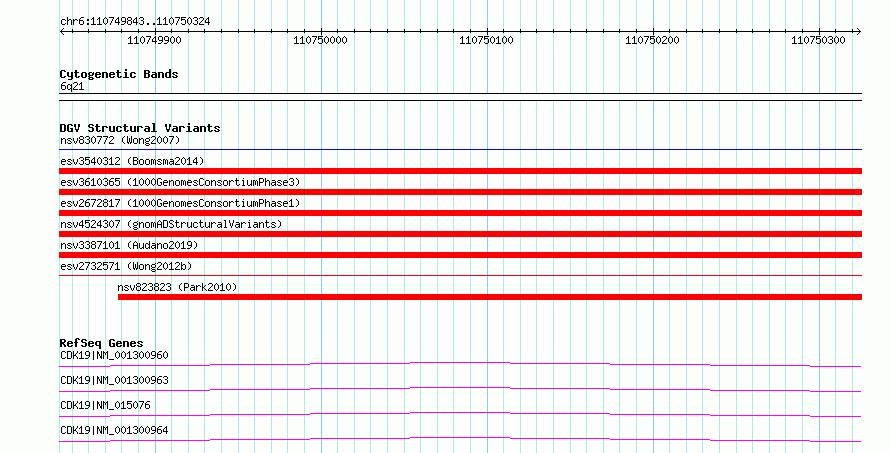Screen dimensions: 890x453
Task: Open variant nsv3387101 (Audano2019)
Action: (129, 245)
